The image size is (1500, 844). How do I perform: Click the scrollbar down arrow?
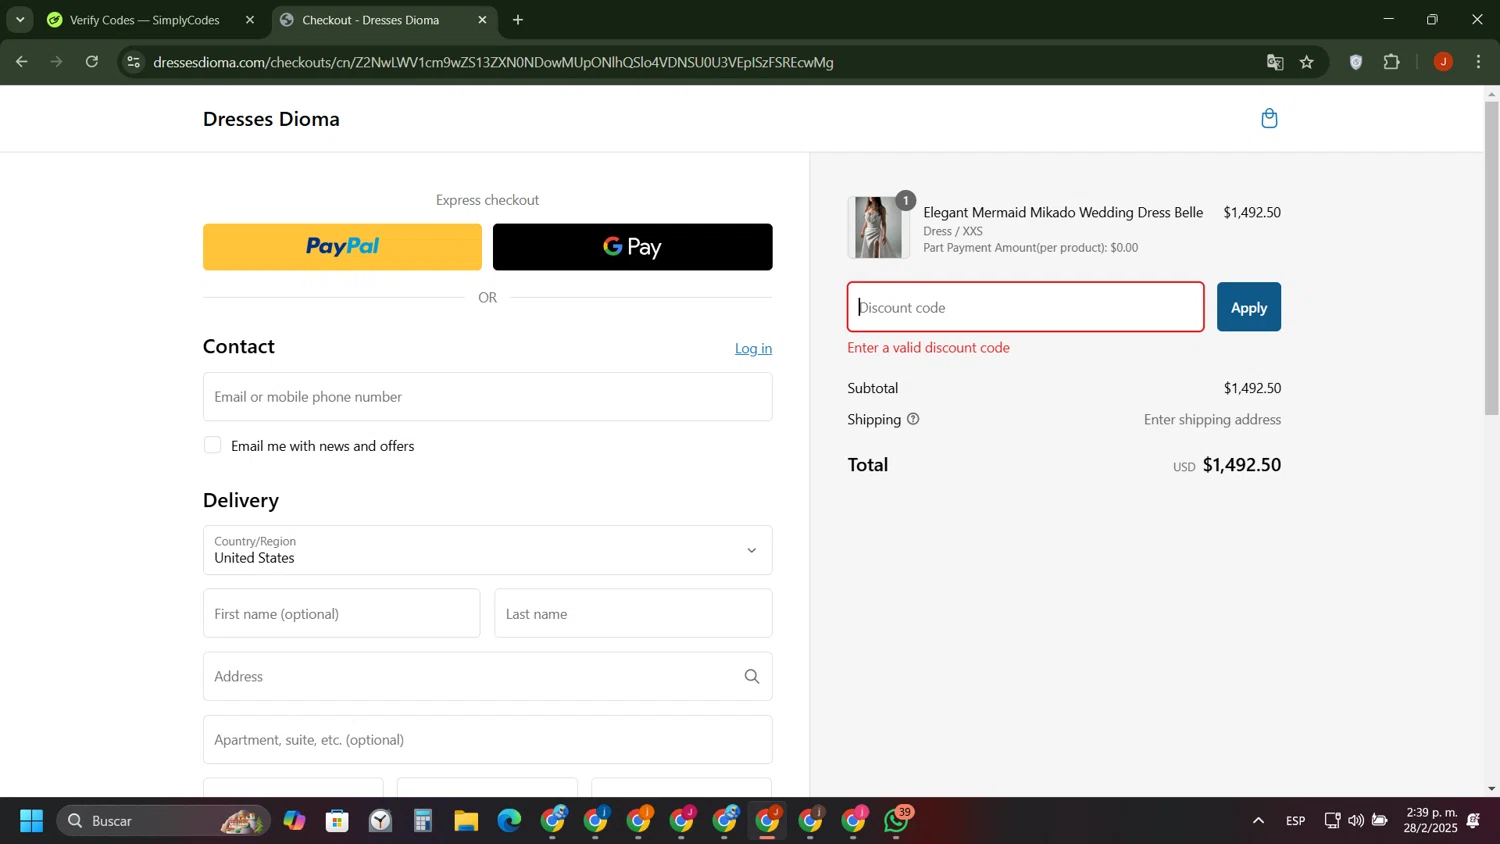(x=1491, y=789)
